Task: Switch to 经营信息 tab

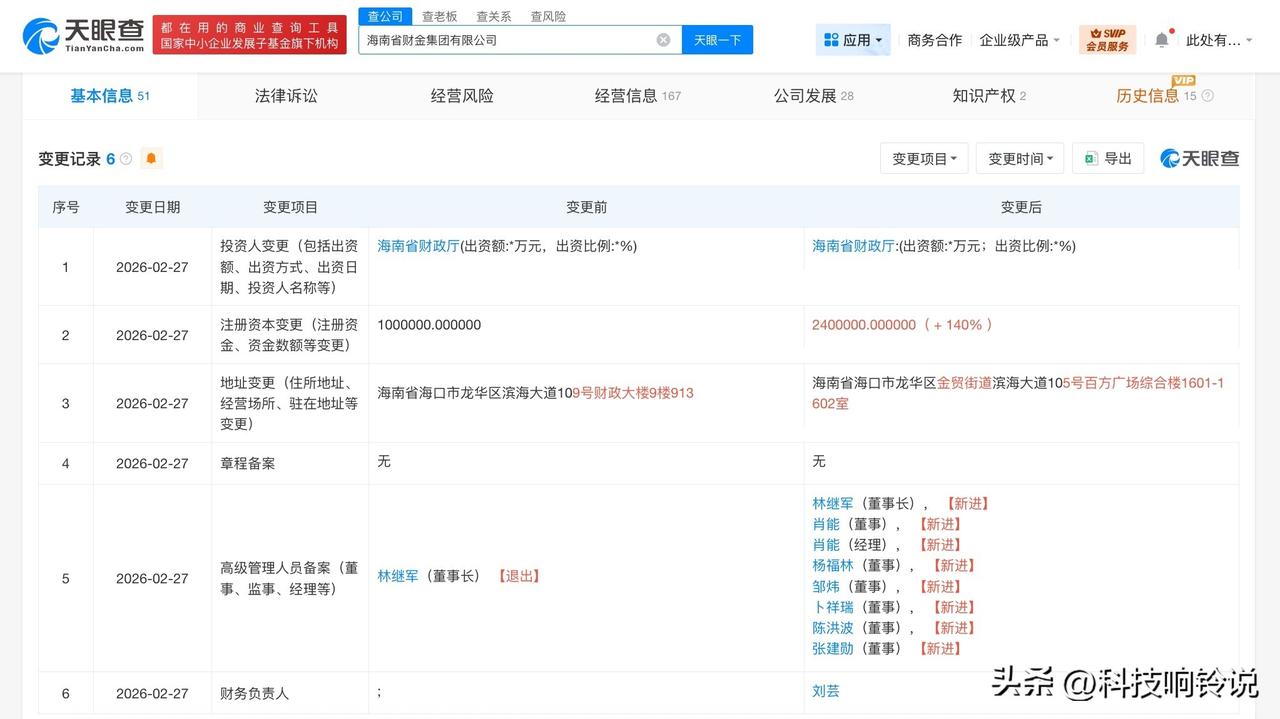Action: 638,96
